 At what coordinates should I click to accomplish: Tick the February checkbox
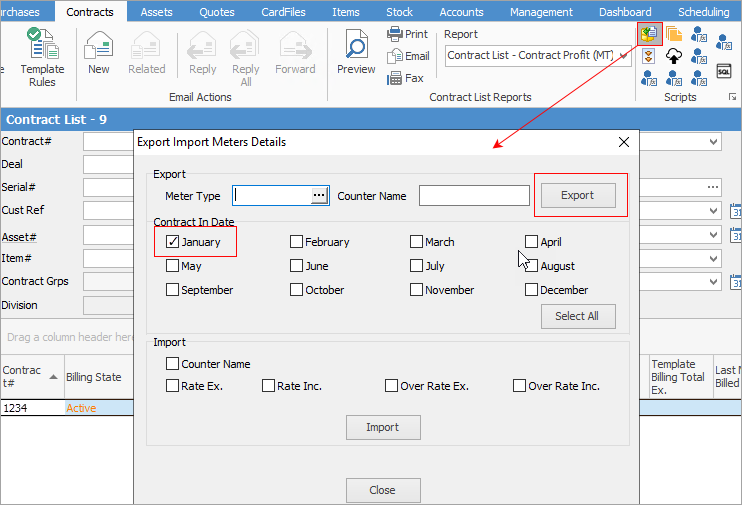click(x=296, y=242)
